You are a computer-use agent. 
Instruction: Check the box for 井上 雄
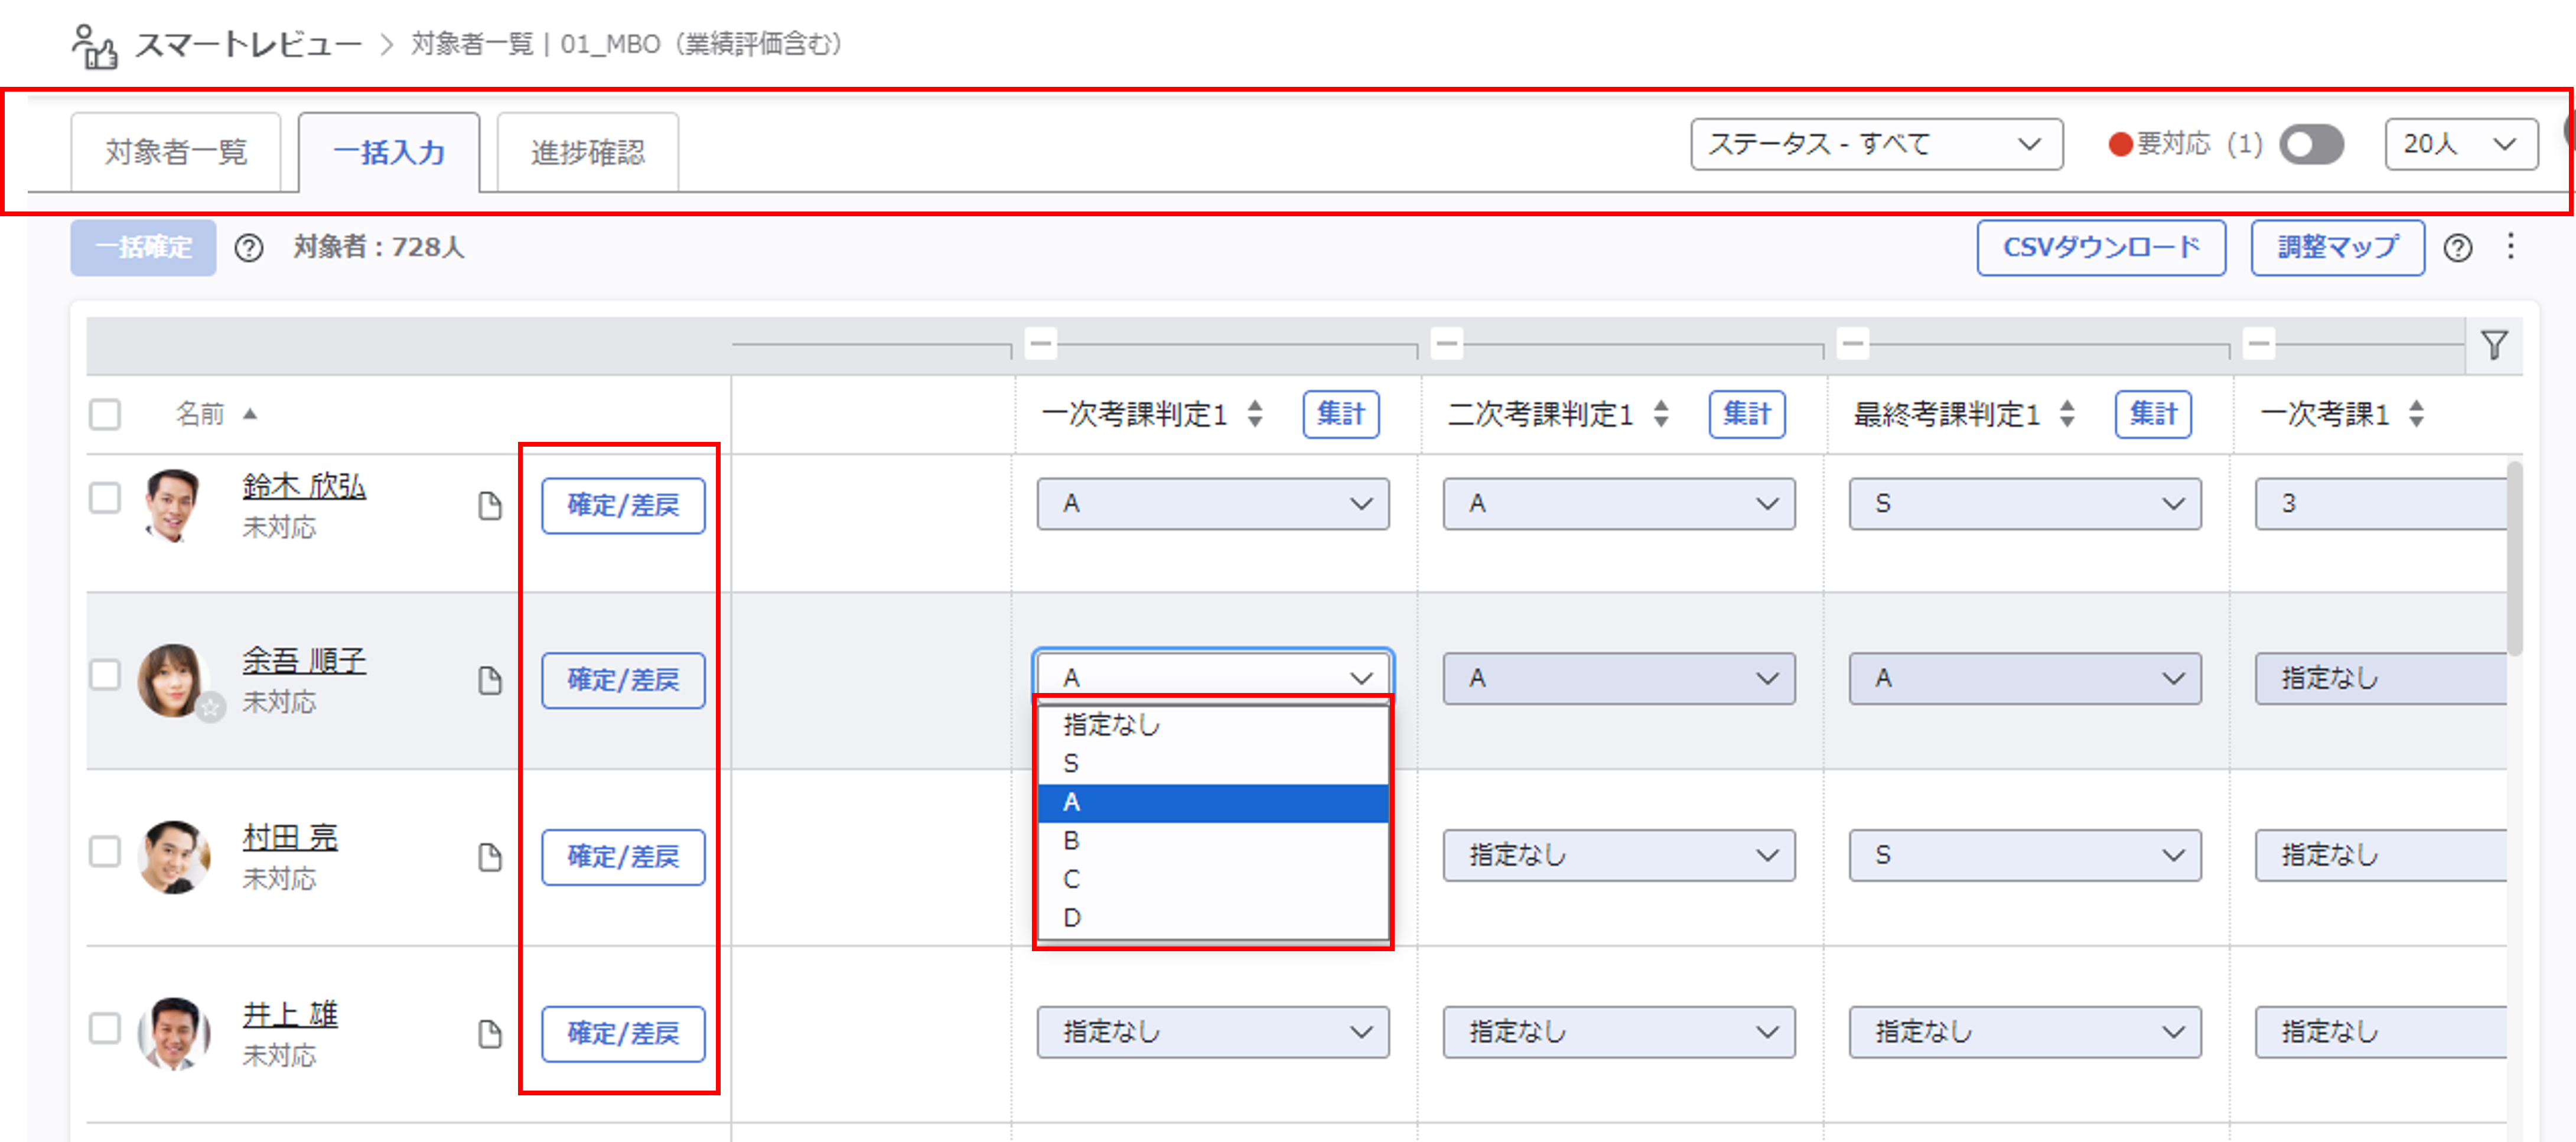pos(105,1028)
